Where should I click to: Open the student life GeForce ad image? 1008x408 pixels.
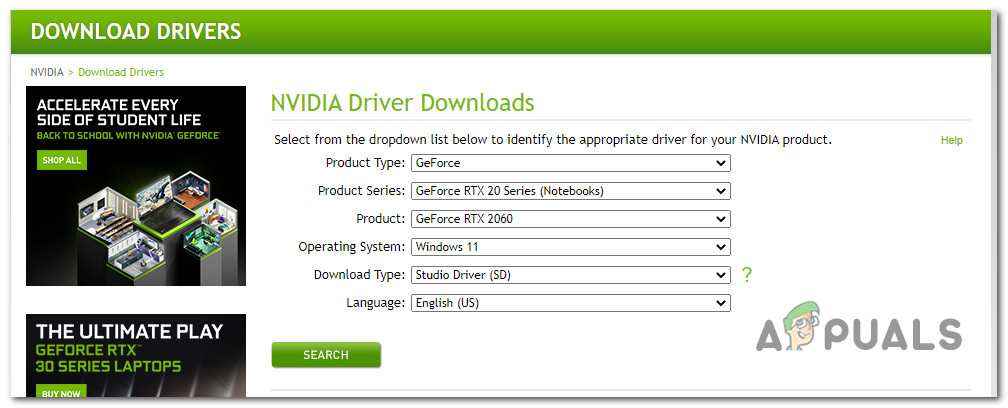(x=136, y=186)
